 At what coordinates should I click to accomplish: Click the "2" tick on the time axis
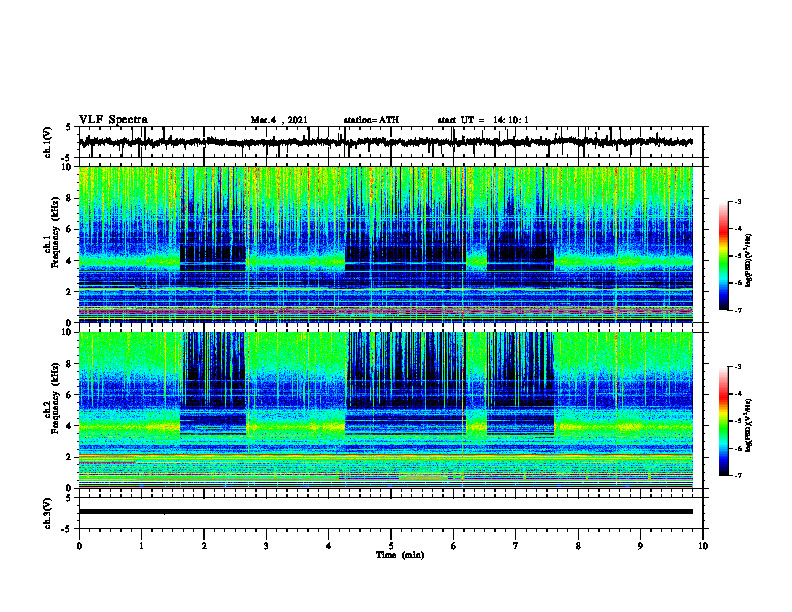tap(204, 546)
